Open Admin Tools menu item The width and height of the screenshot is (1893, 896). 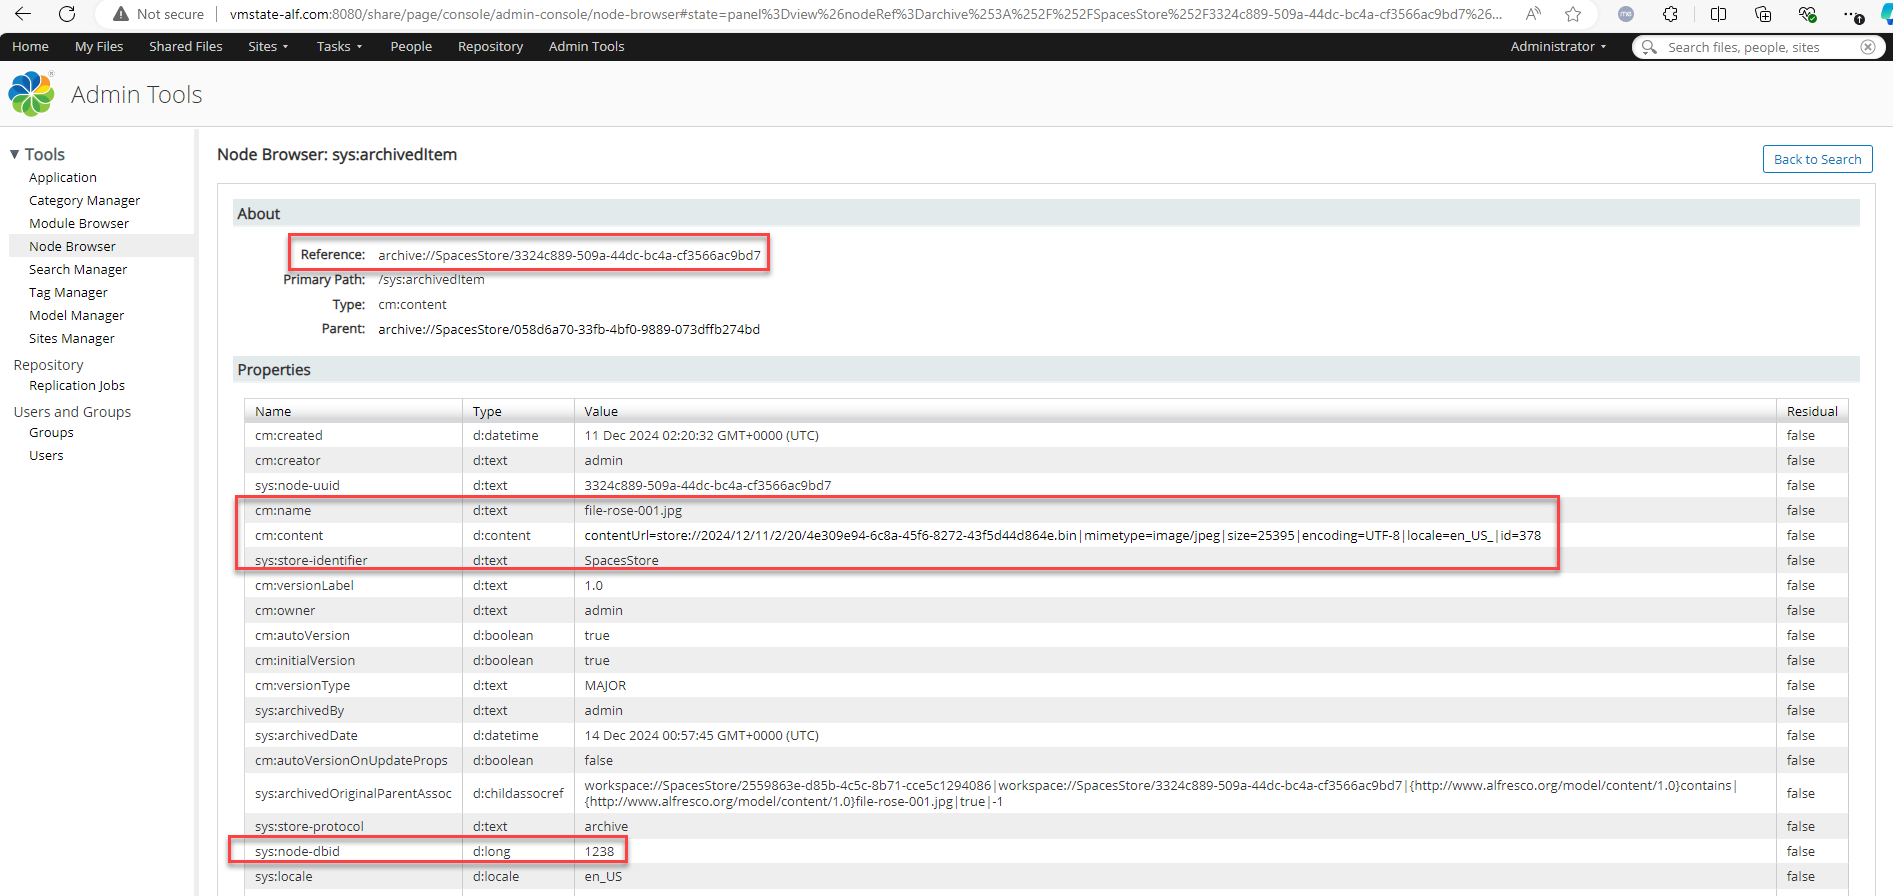586,47
